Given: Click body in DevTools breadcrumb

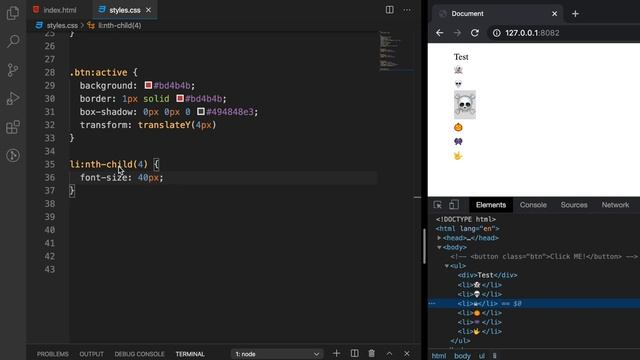Looking at the screenshot, I should pos(462,356).
